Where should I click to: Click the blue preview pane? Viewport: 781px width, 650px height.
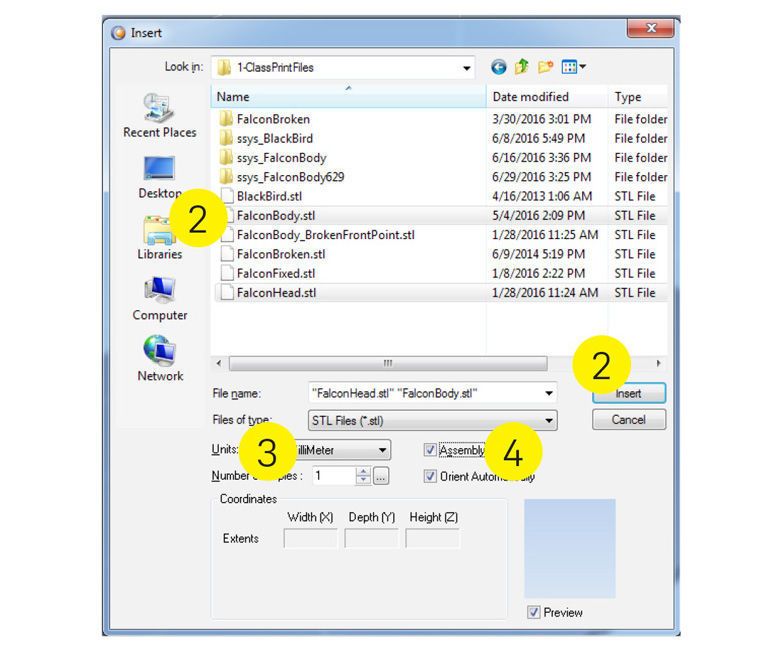tap(570, 548)
